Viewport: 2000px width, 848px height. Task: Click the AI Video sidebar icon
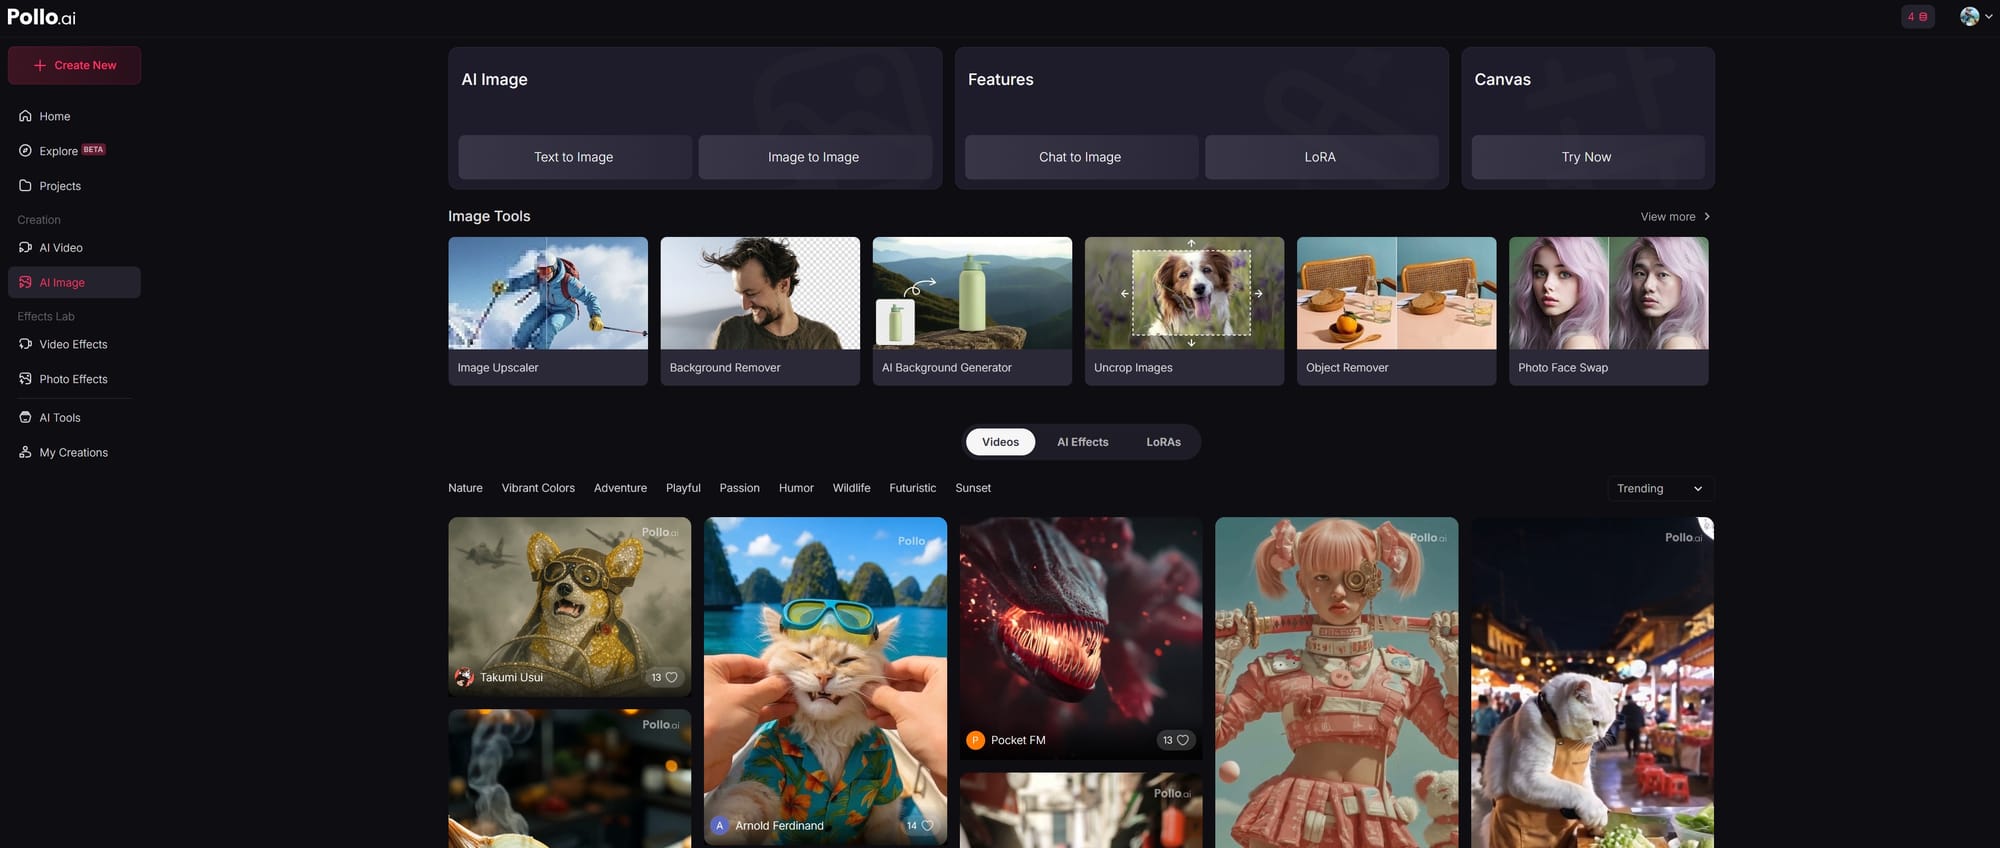(x=25, y=247)
